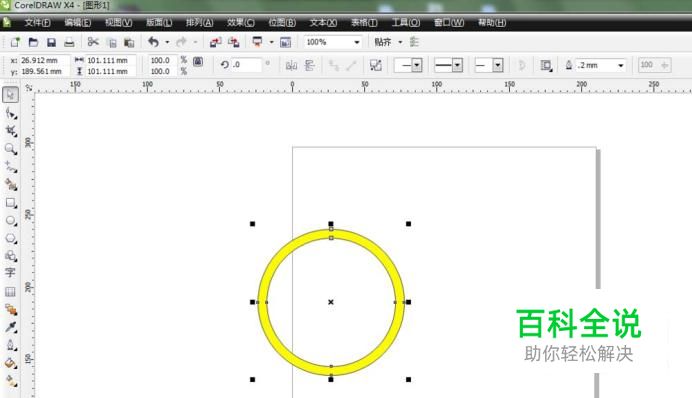The height and width of the screenshot is (398, 692).
Task: Select the Pick tool in the toolbox
Action: point(11,94)
